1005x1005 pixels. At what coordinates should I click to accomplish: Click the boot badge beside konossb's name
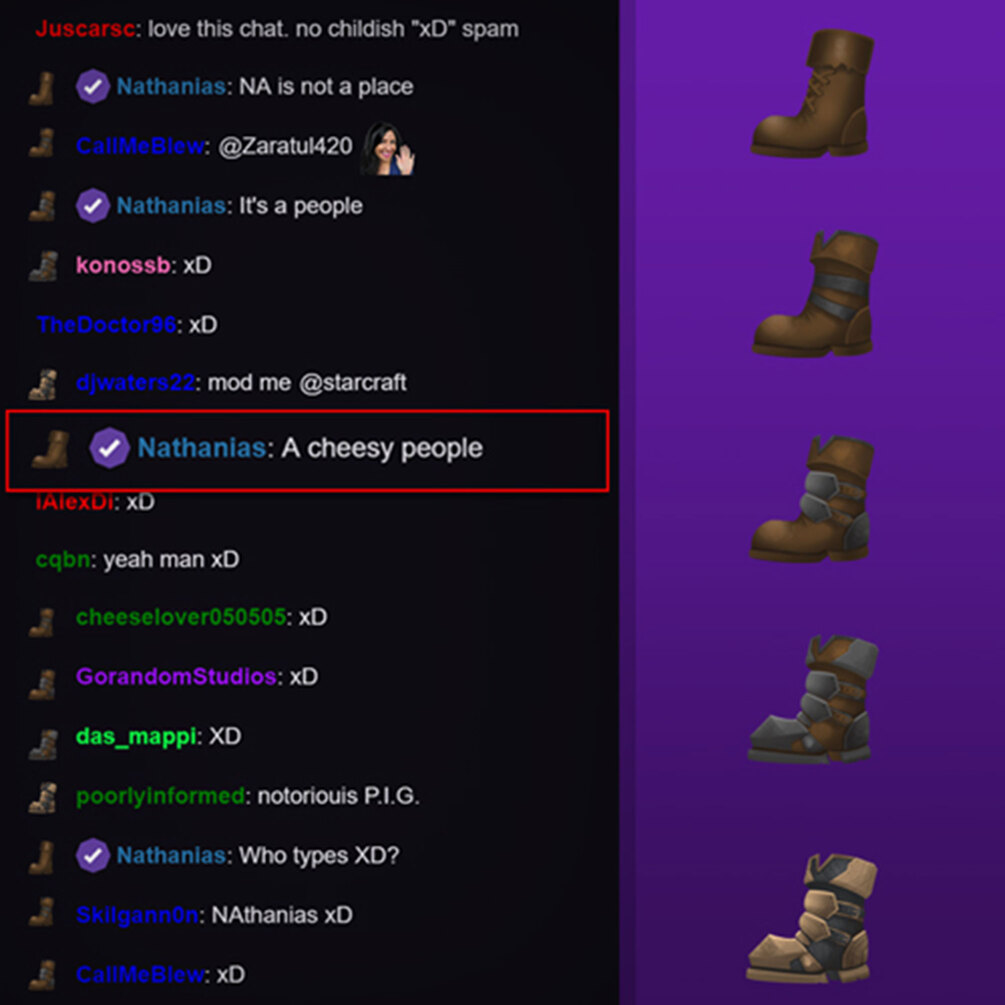(43, 265)
